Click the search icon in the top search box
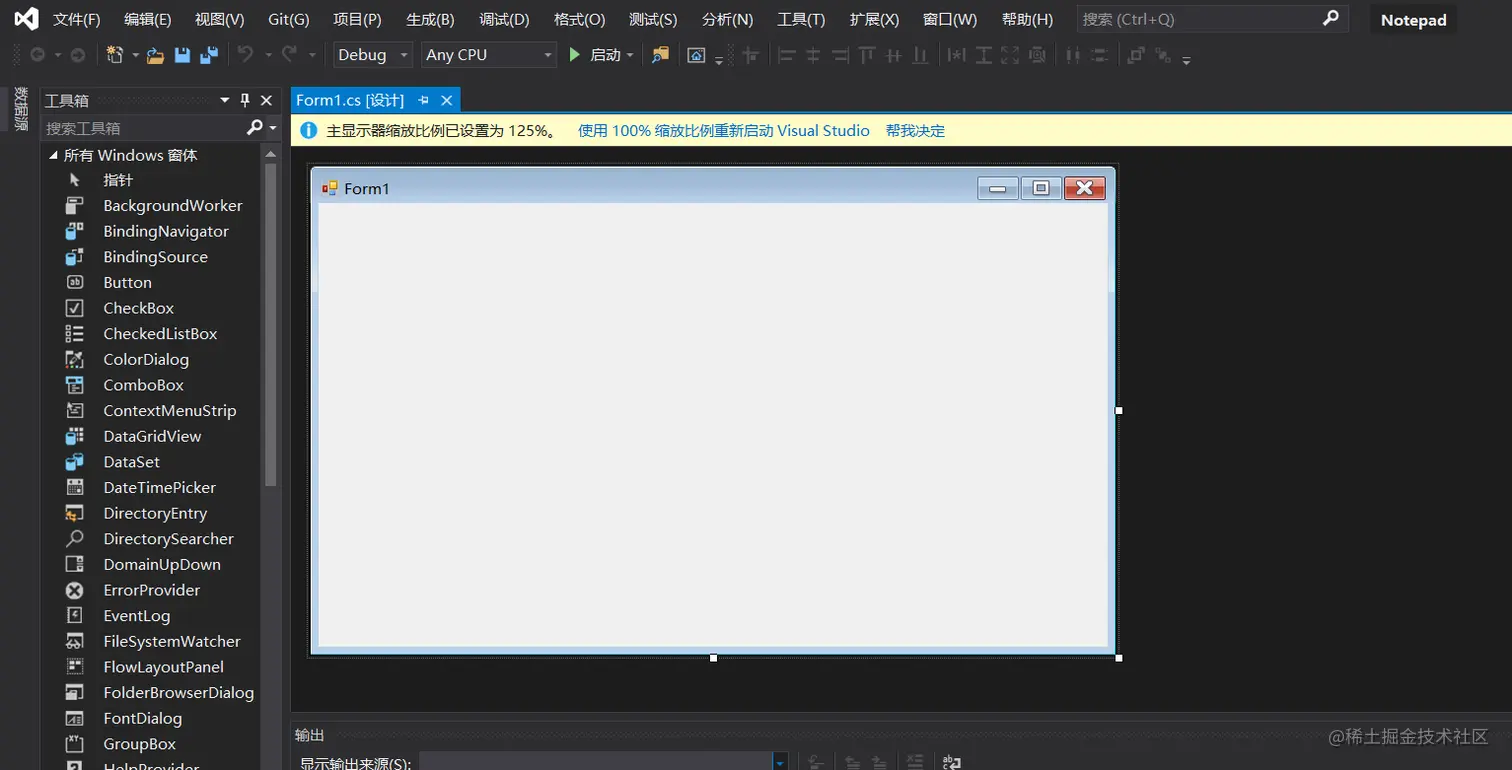 [x=1330, y=18]
